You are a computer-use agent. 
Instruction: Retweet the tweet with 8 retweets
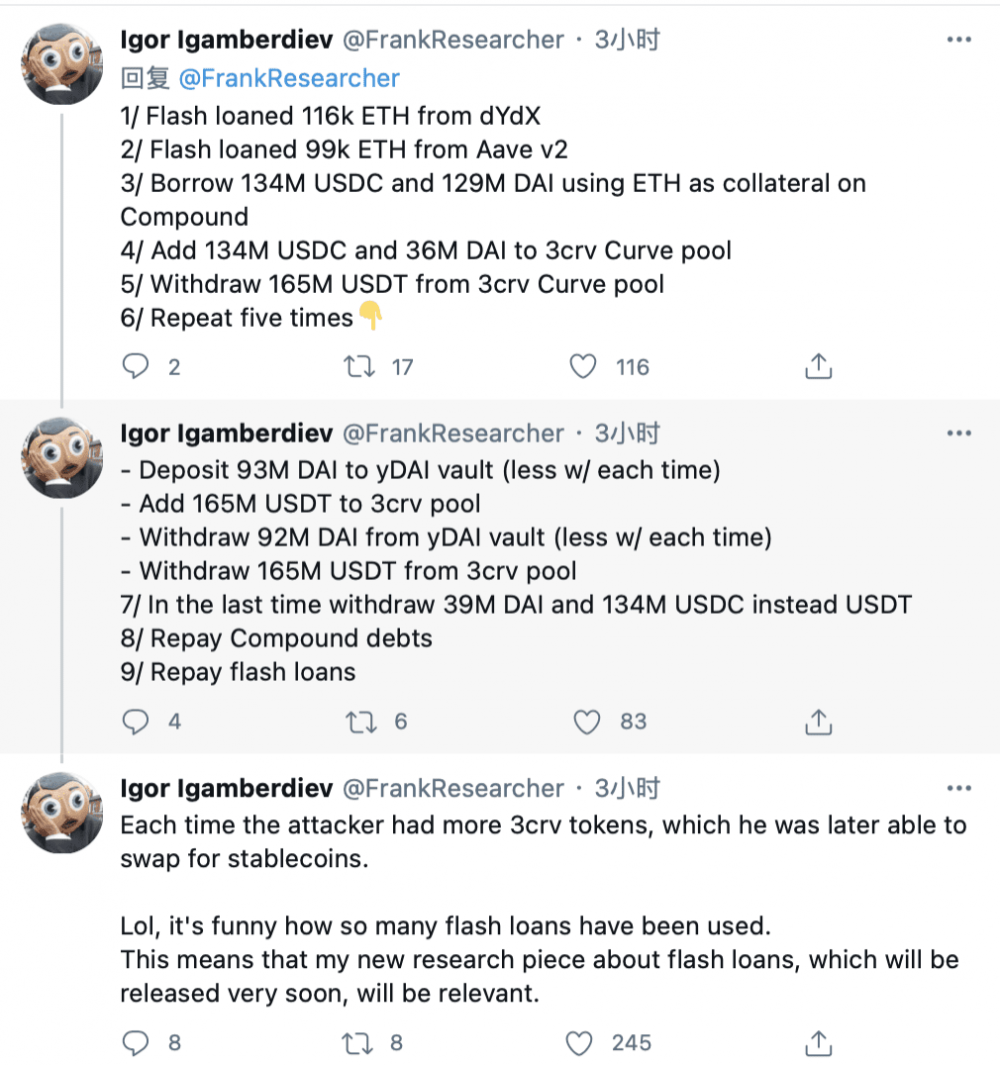(358, 1043)
